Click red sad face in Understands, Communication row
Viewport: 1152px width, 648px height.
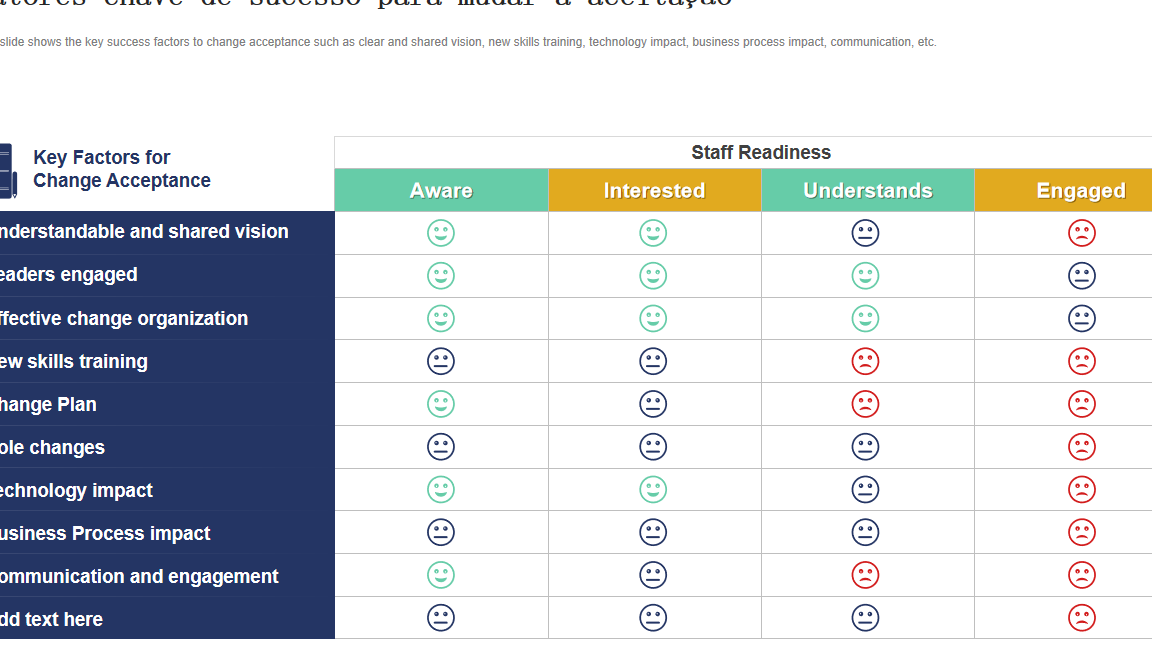pyautogui.click(x=865, y=575)
